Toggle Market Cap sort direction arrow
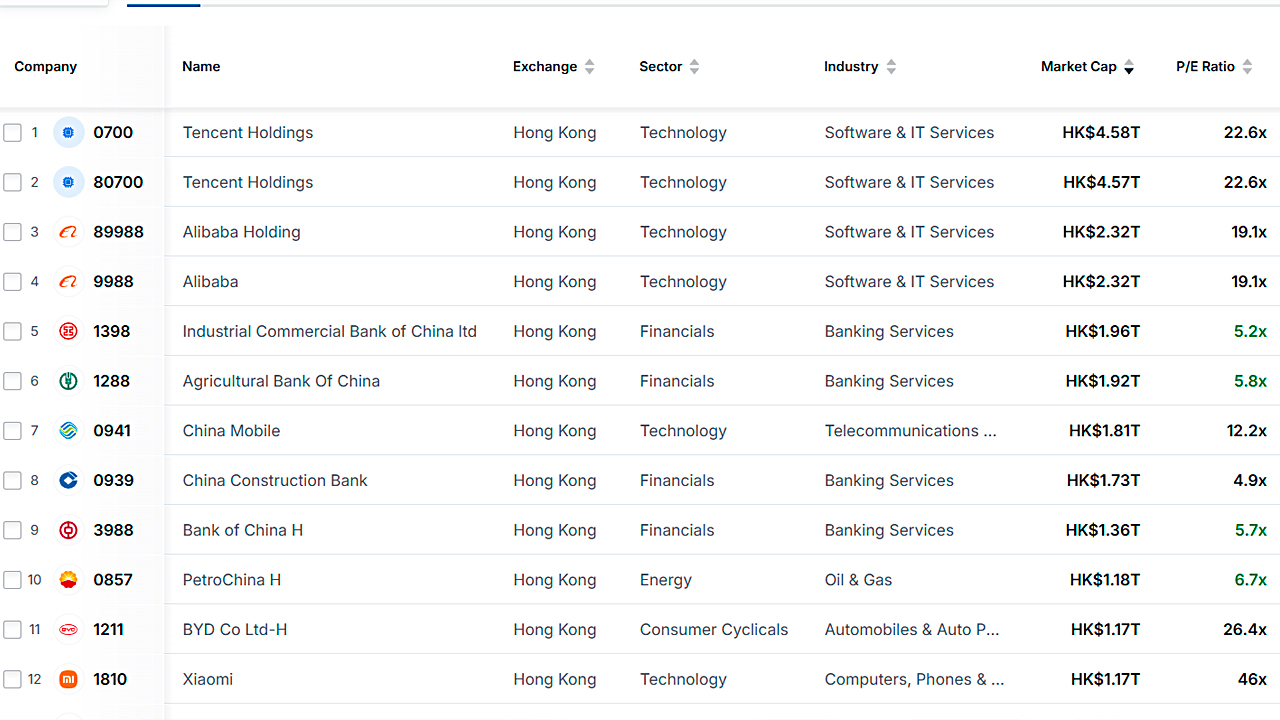 coord(1129,67)
